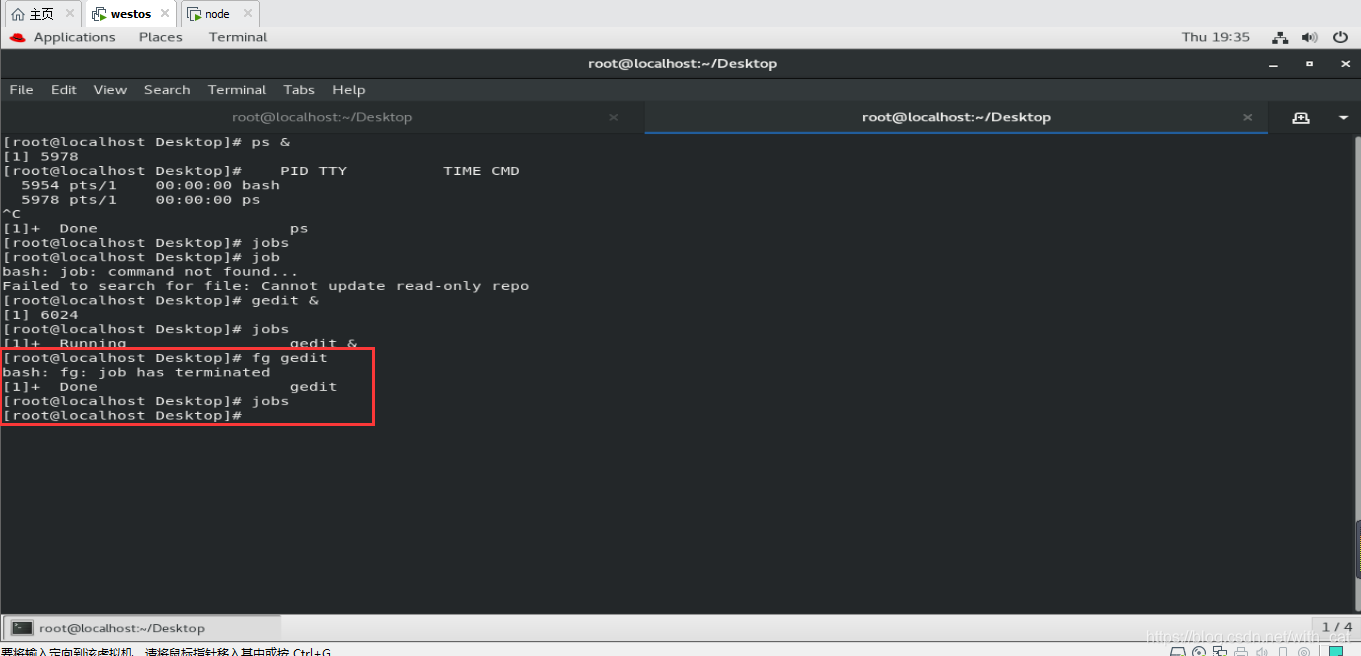Click the terminal window title bar text
This screenshot has height=656, width=1361.
coord(682,63)
